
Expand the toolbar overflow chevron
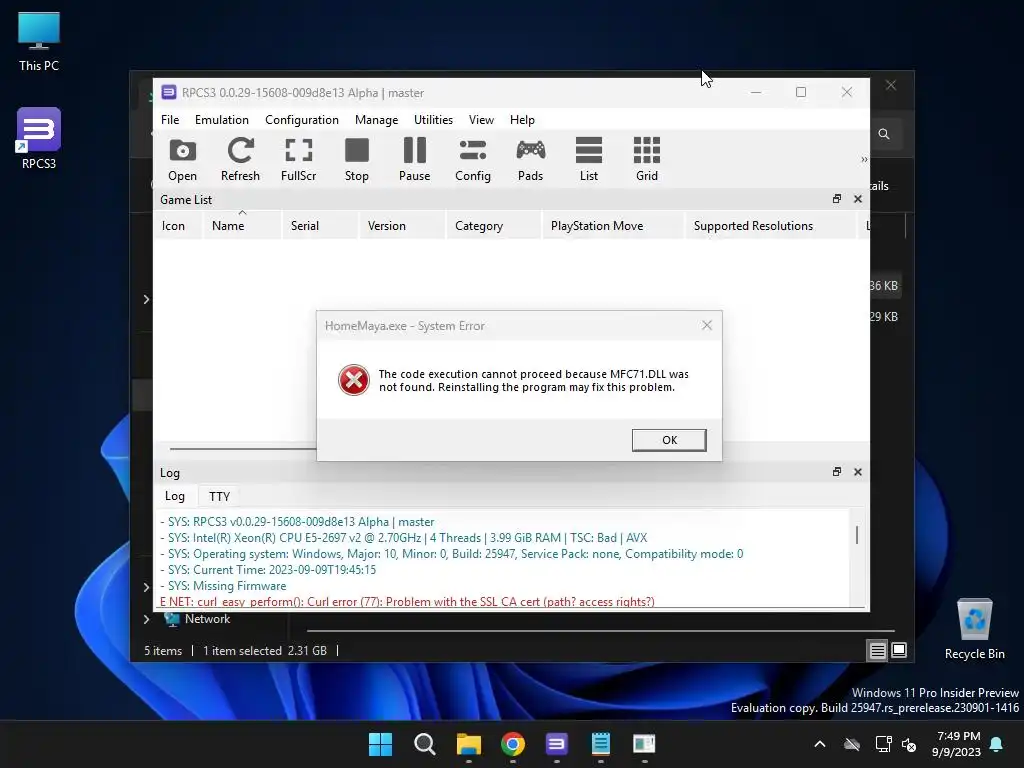[863, 159]
